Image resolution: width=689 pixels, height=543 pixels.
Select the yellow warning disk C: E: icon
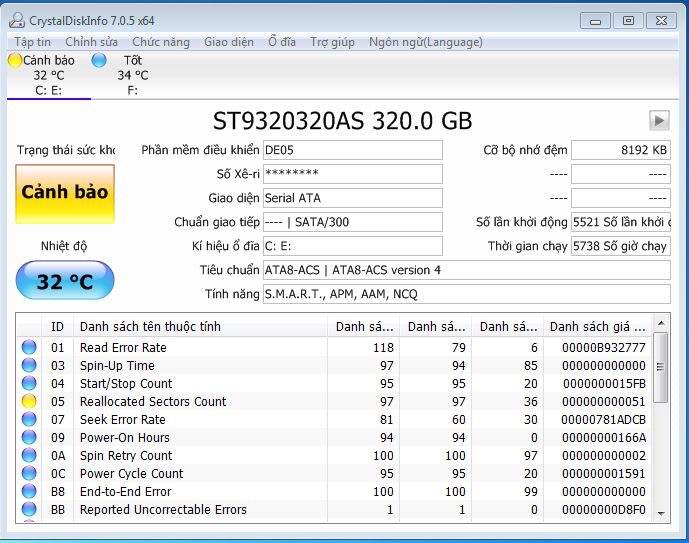click(x=15, y=60)
